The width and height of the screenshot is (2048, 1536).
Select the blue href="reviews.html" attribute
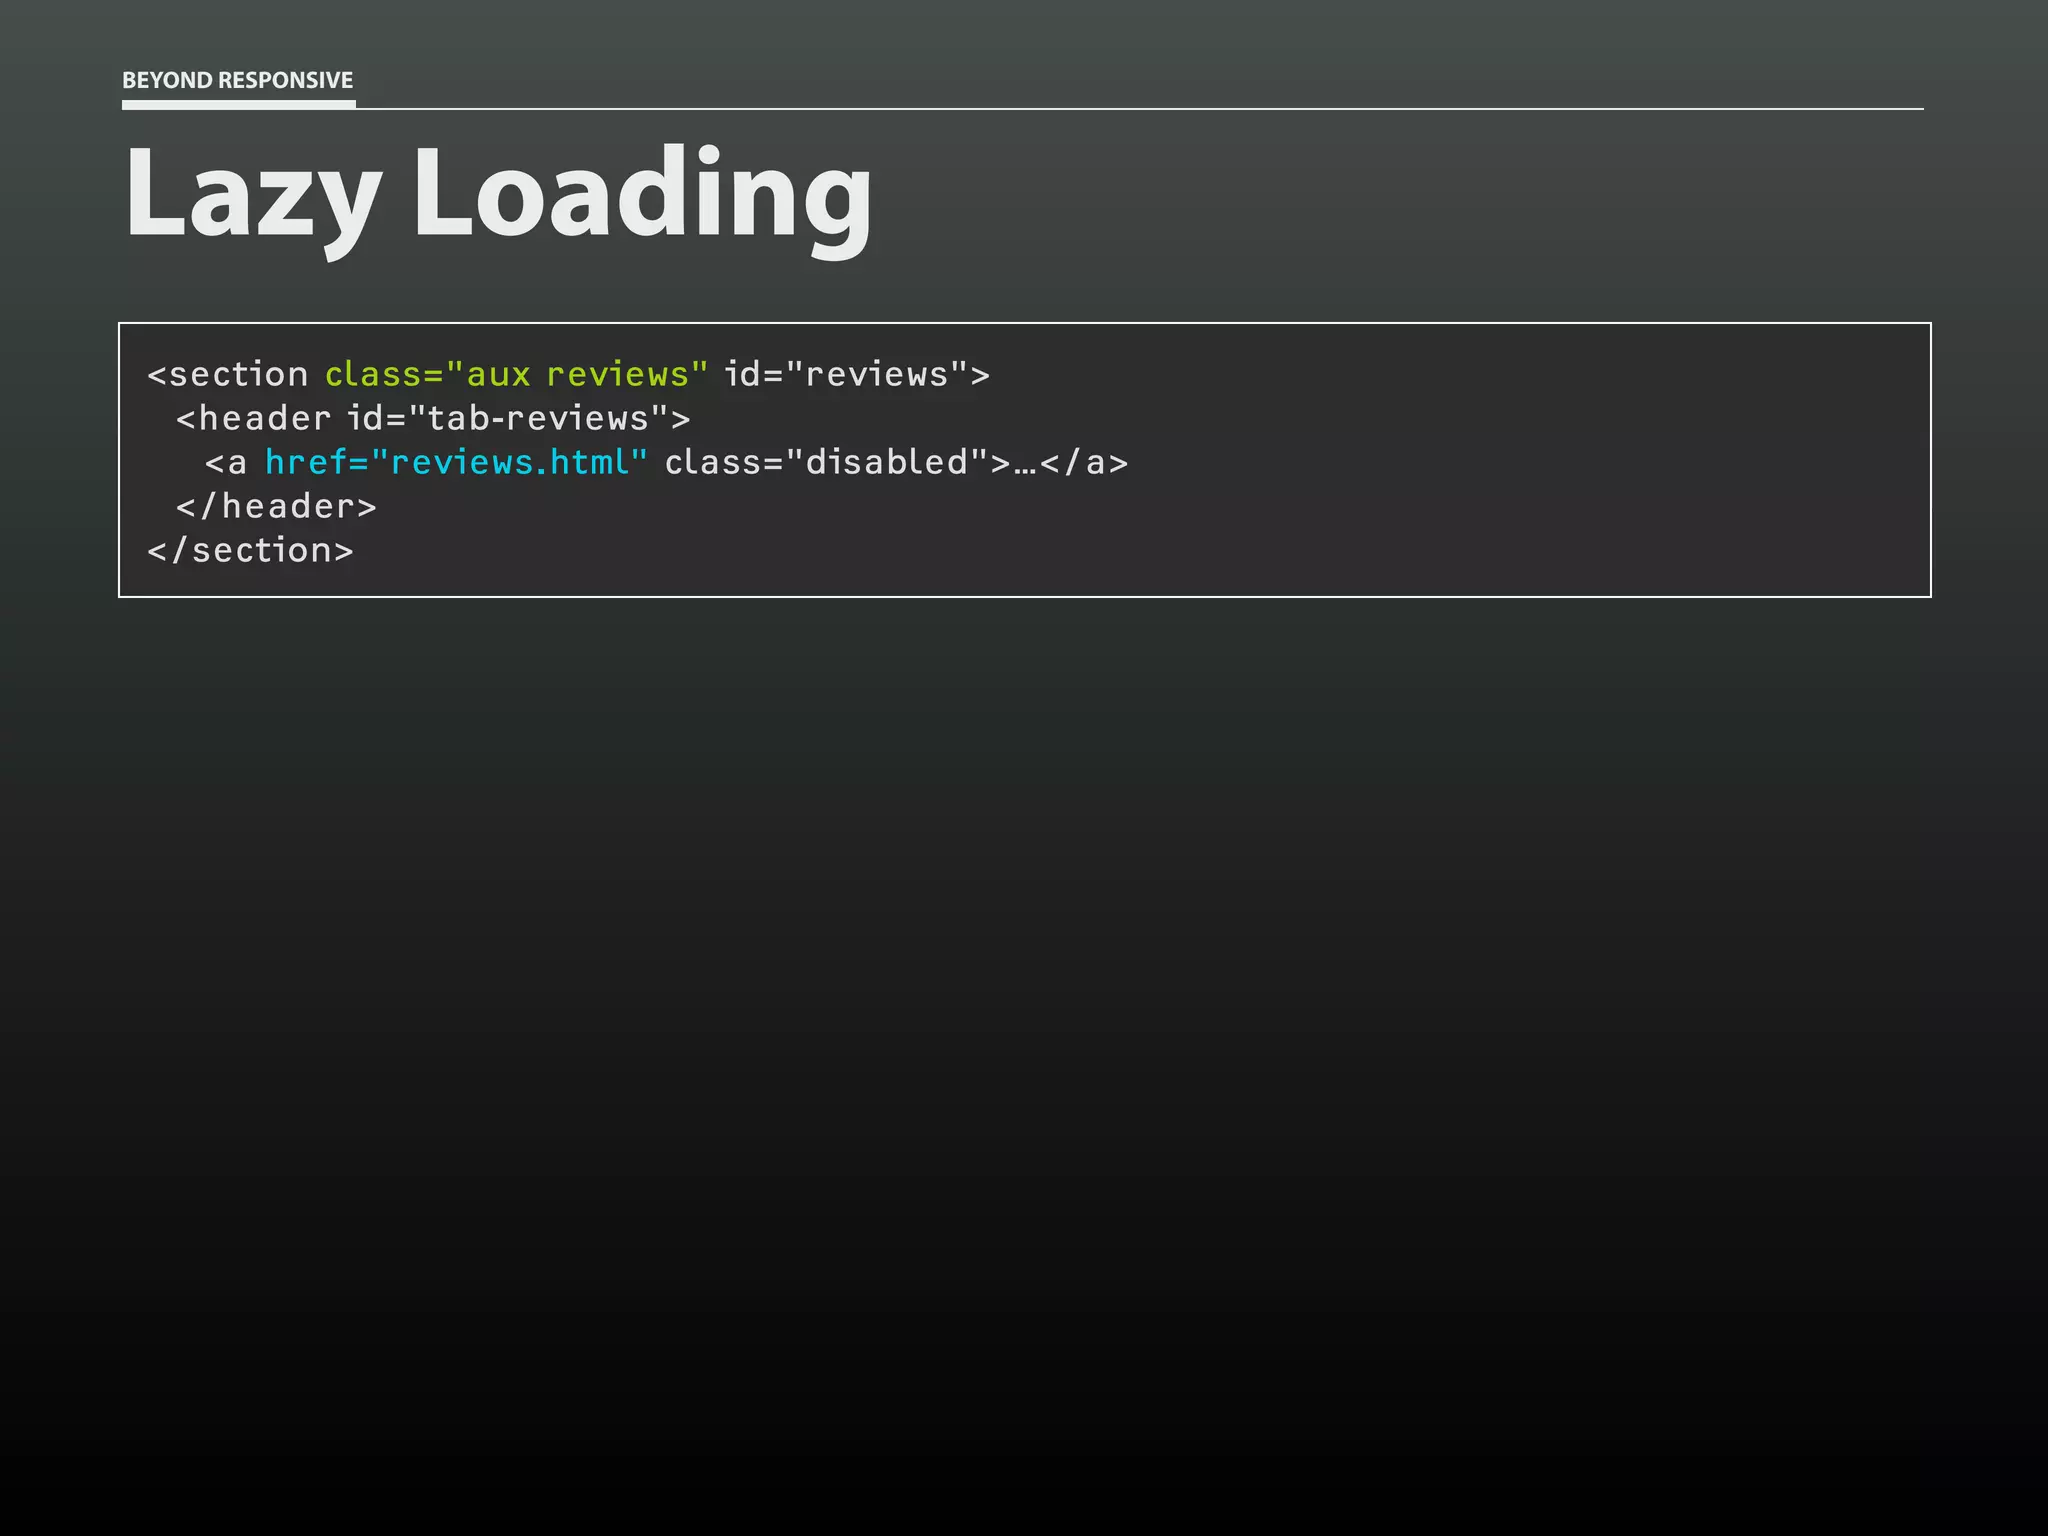coord(457,462)
